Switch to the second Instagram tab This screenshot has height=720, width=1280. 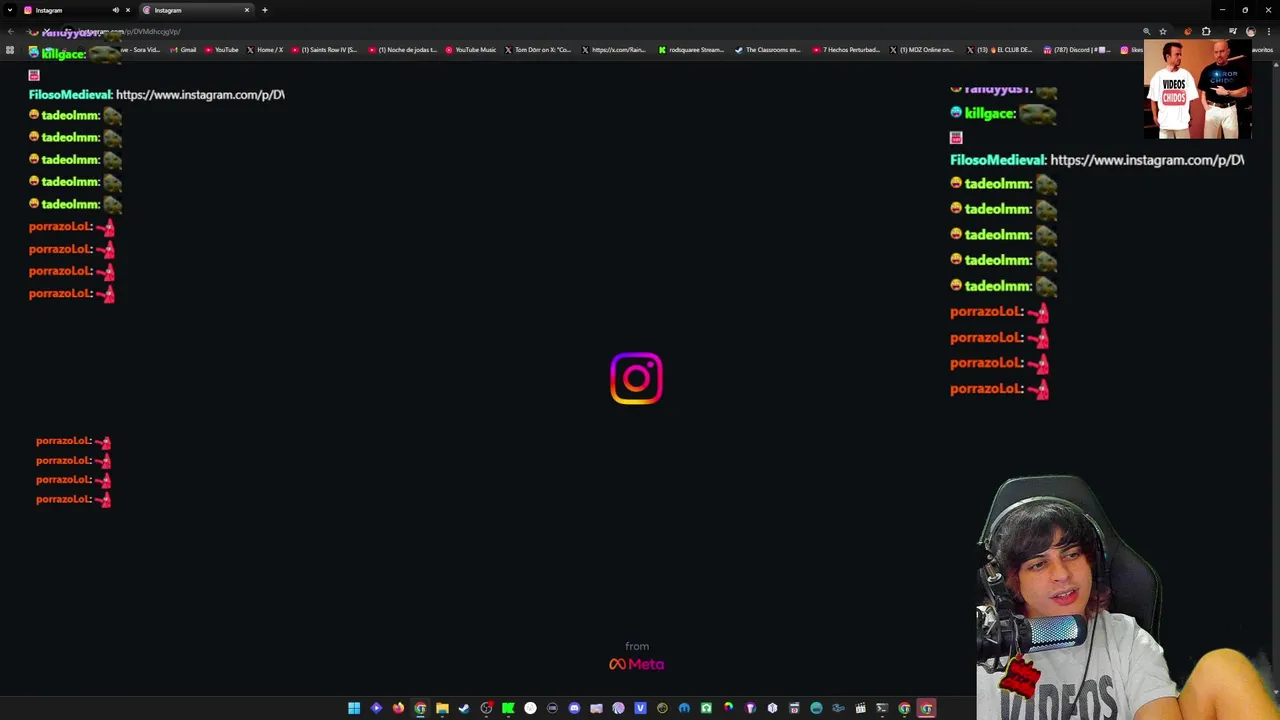pos(195,10)
